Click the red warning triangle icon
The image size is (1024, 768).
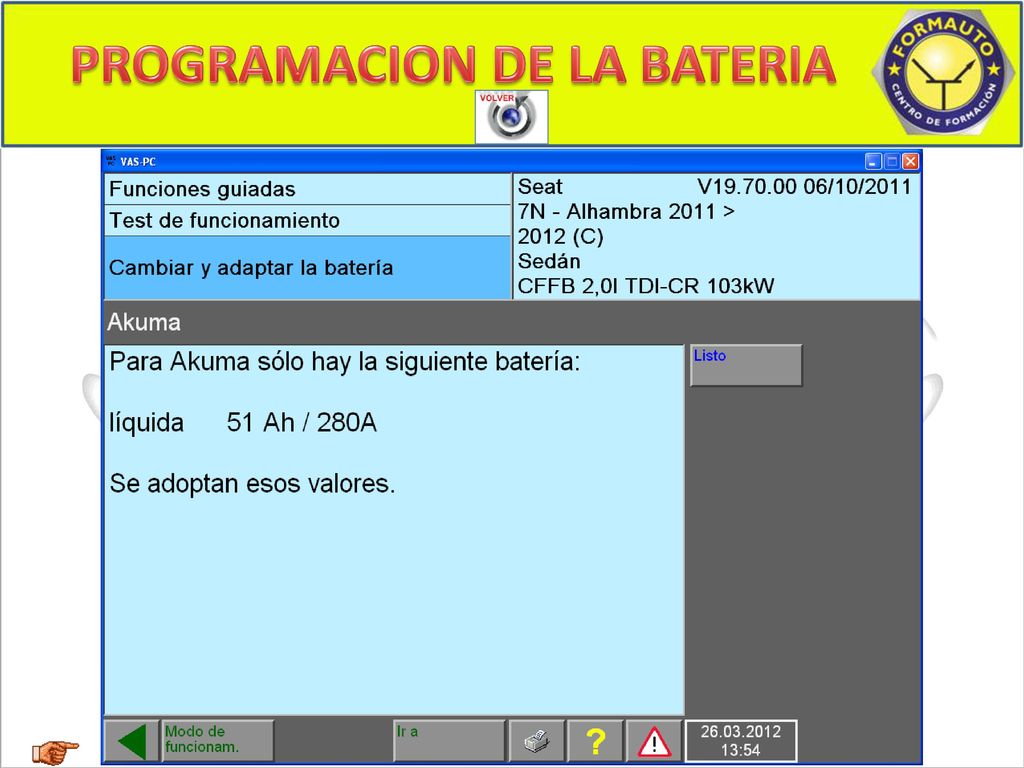(x=654, y=741)
